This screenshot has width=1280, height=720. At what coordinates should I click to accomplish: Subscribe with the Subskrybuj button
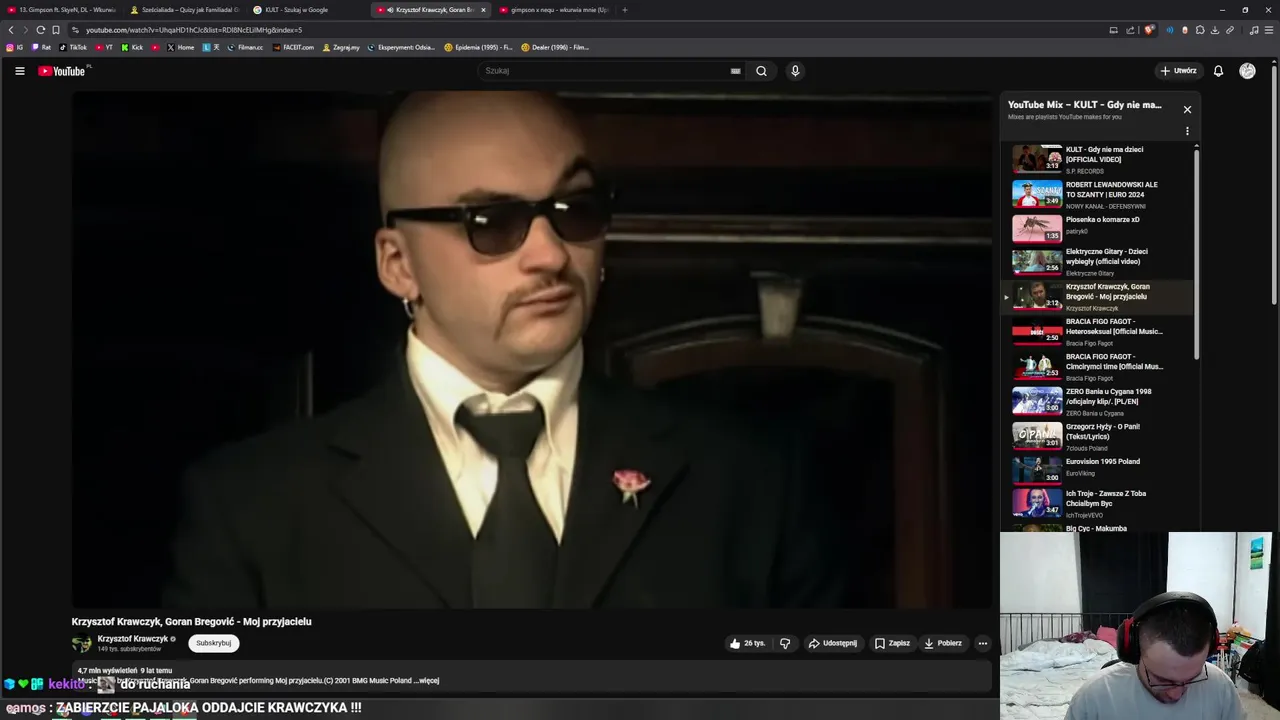(x=214, y=643)
